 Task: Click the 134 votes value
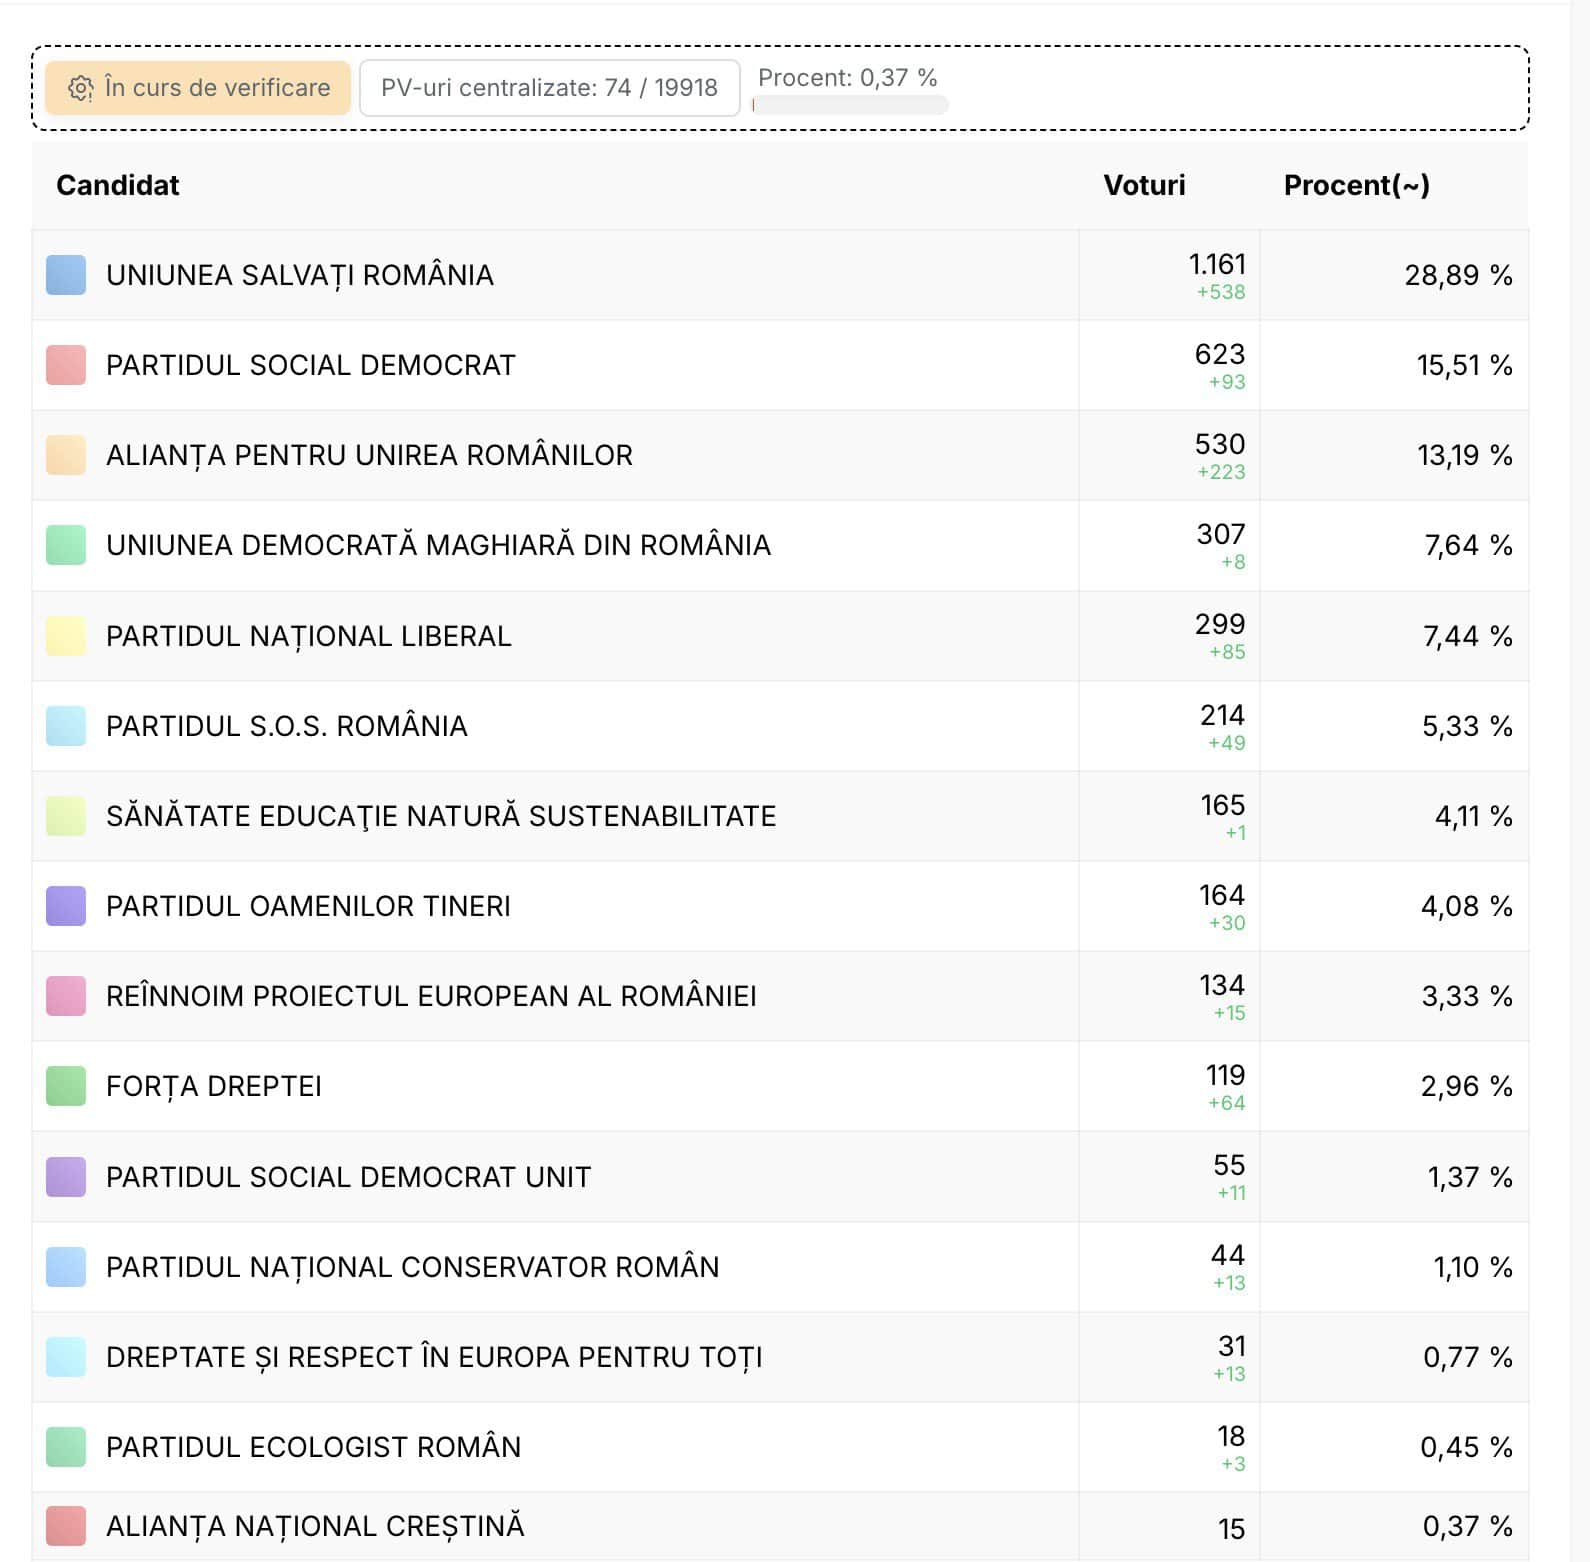[x=1222, y=985]
